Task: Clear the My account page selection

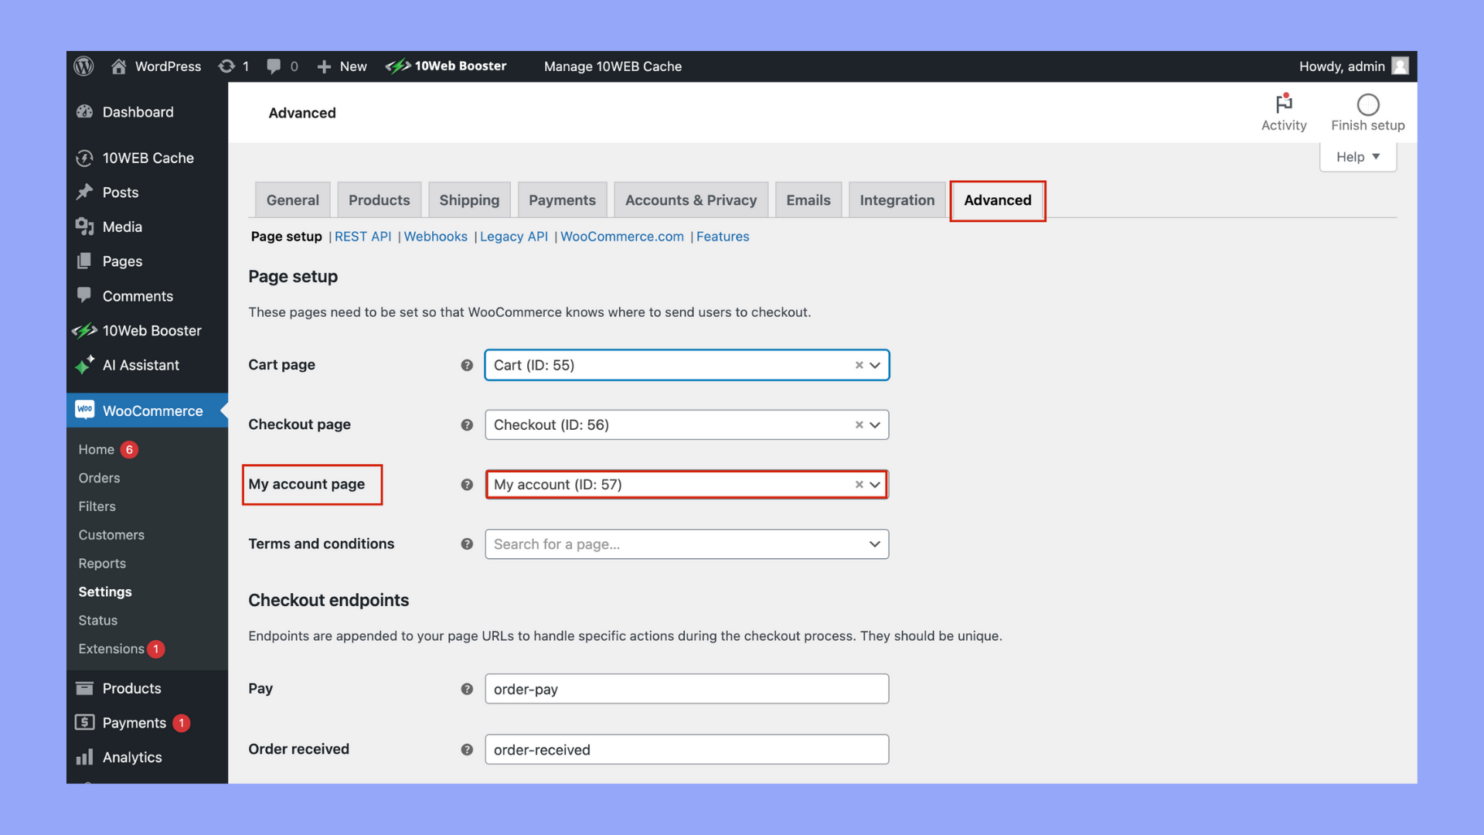Action: (x=858, y=484)
